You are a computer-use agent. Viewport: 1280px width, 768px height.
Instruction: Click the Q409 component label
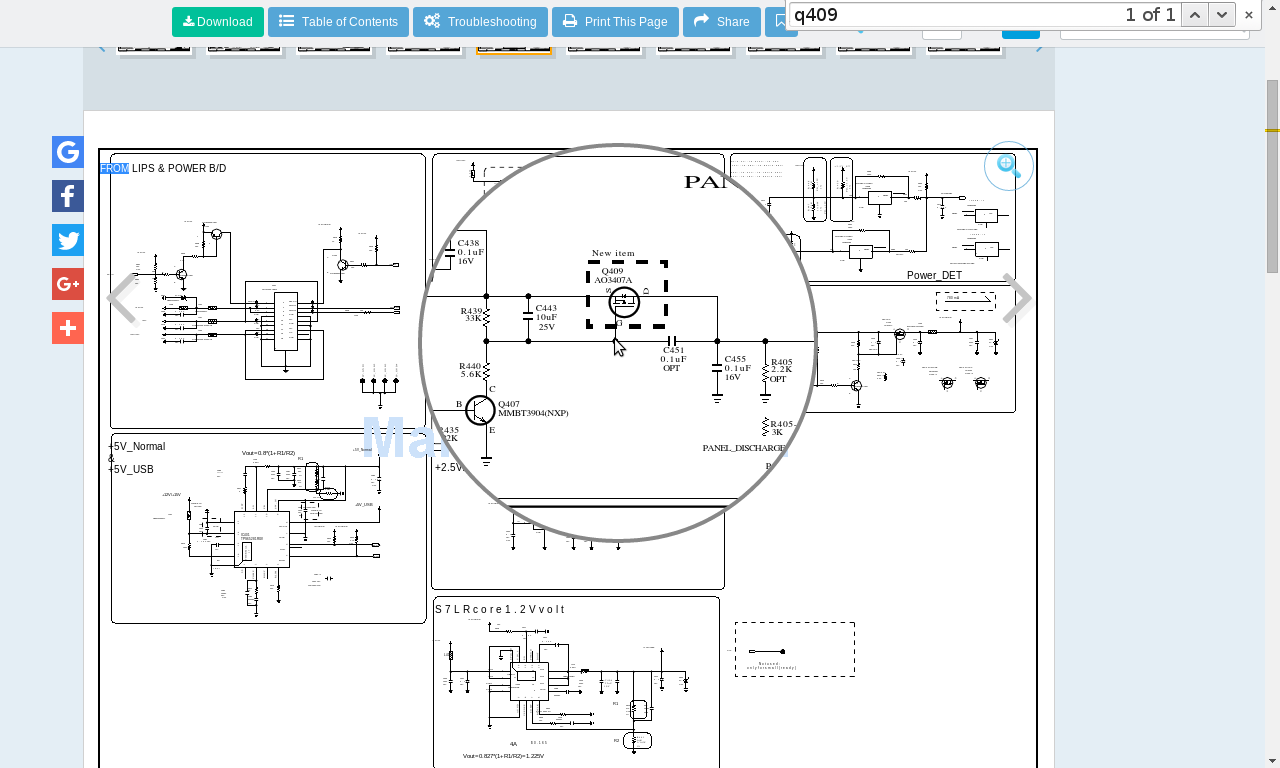pos(612,271)
